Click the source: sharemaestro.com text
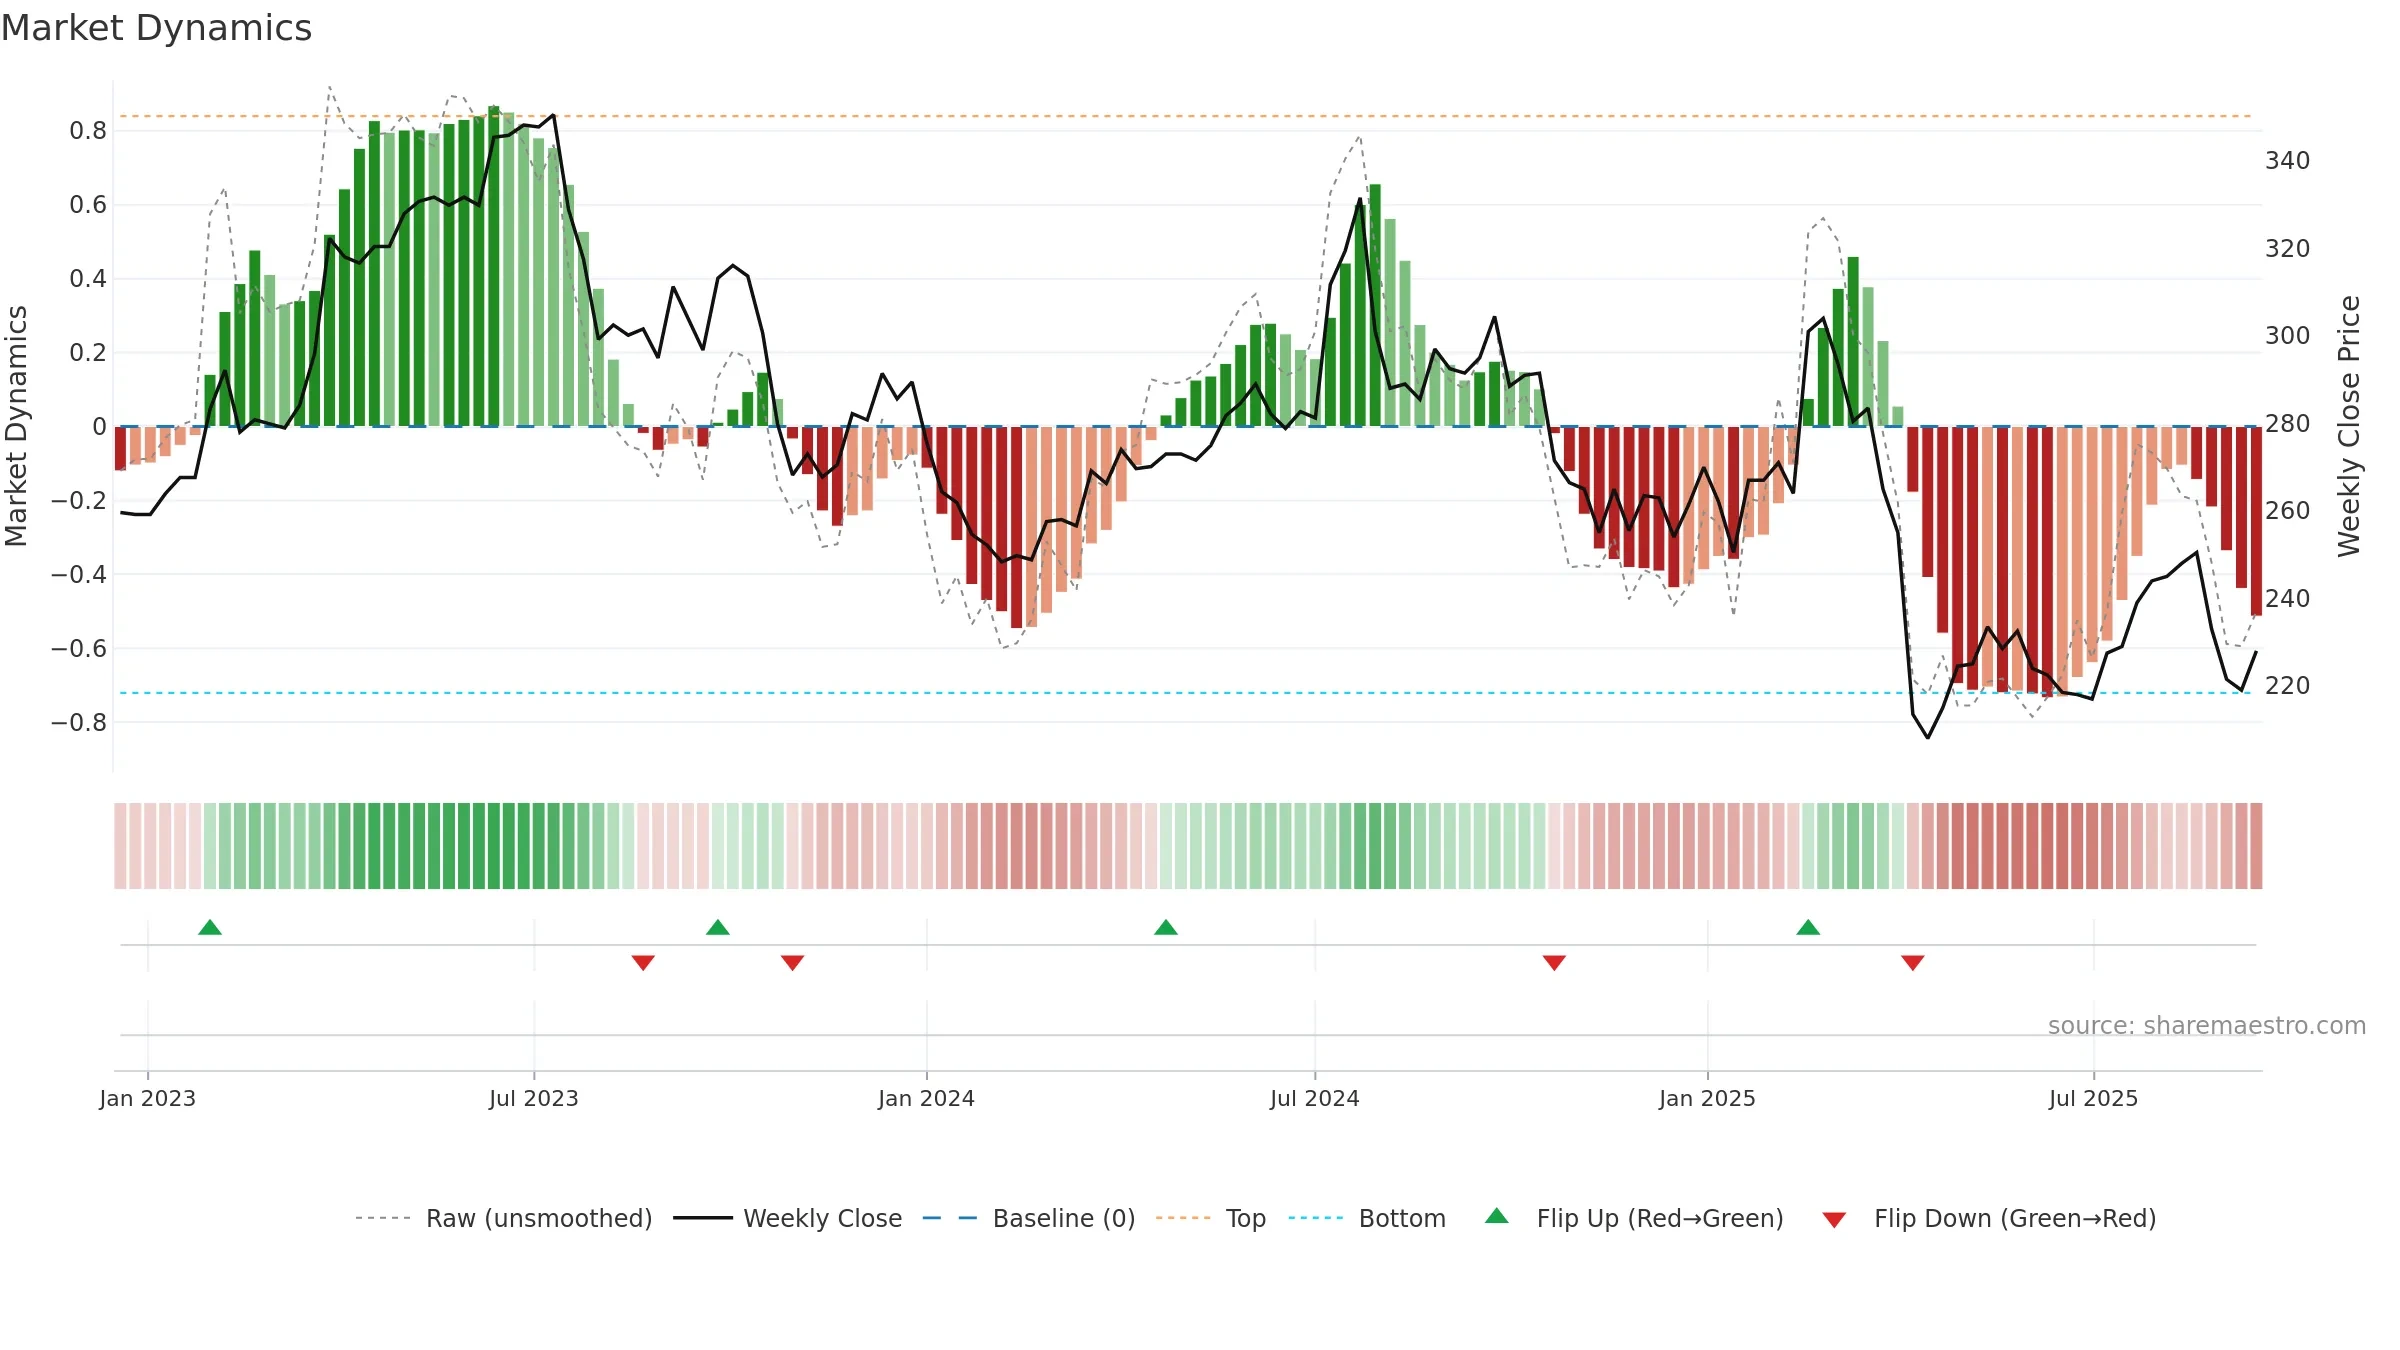The height and width of the screenshot is (1350, 2400). pyautogui.click(x=2207, y=1025)
